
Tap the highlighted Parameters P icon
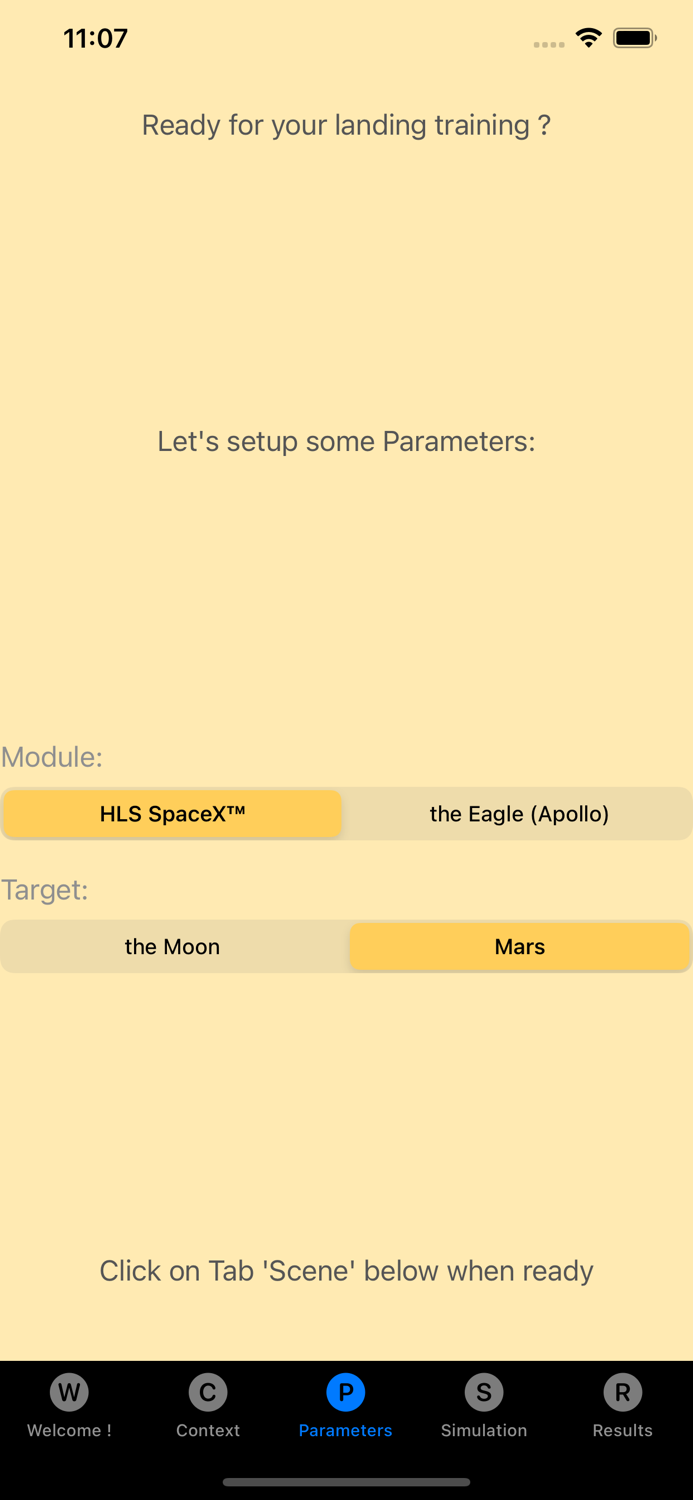345,1392
